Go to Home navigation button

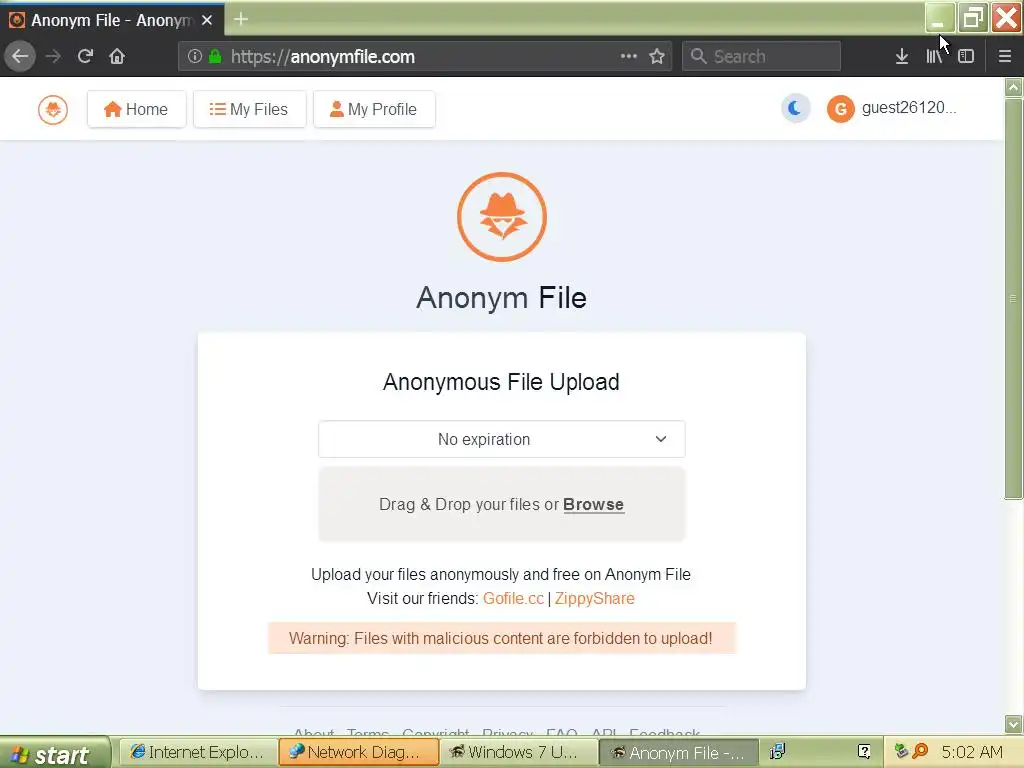pos(136,109)
